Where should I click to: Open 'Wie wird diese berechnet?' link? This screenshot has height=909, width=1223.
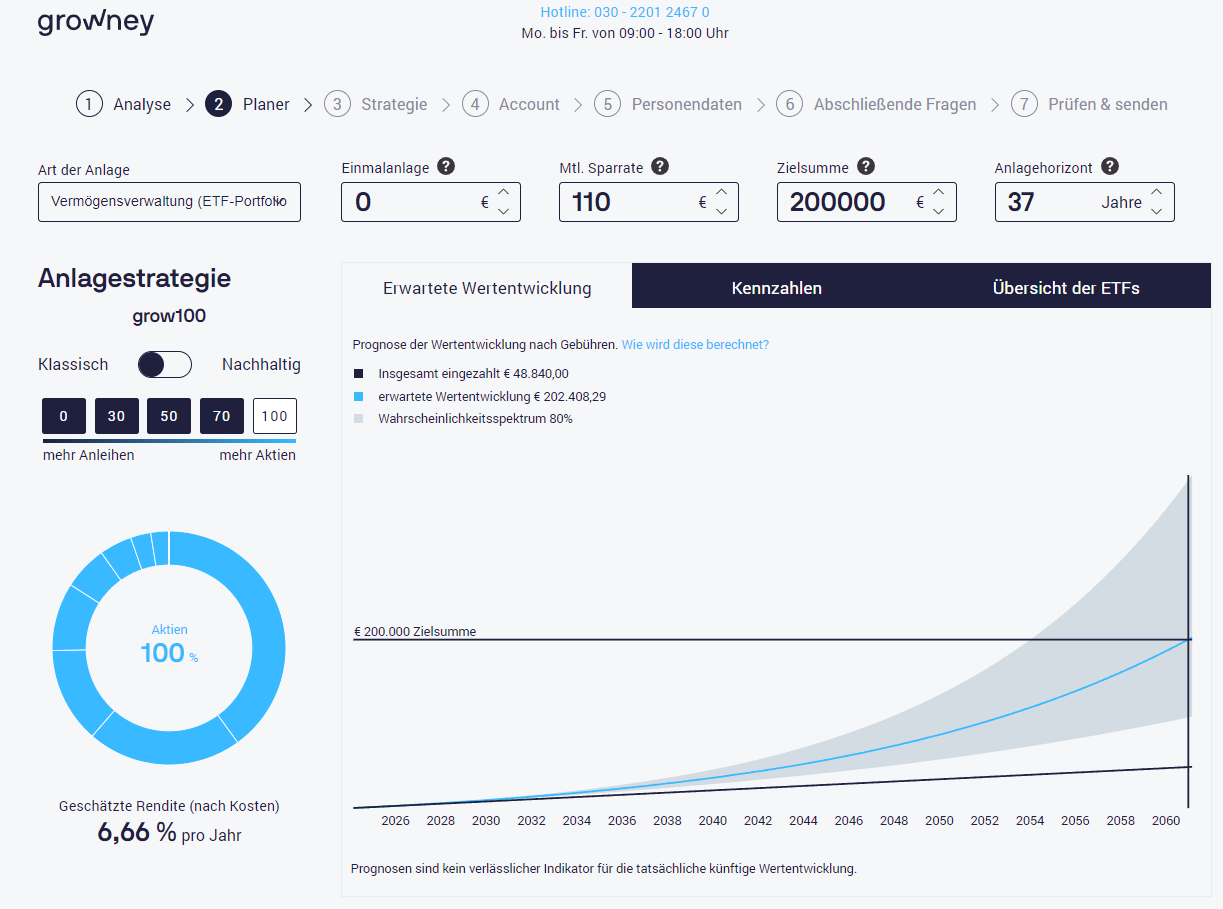pos(695,345)
